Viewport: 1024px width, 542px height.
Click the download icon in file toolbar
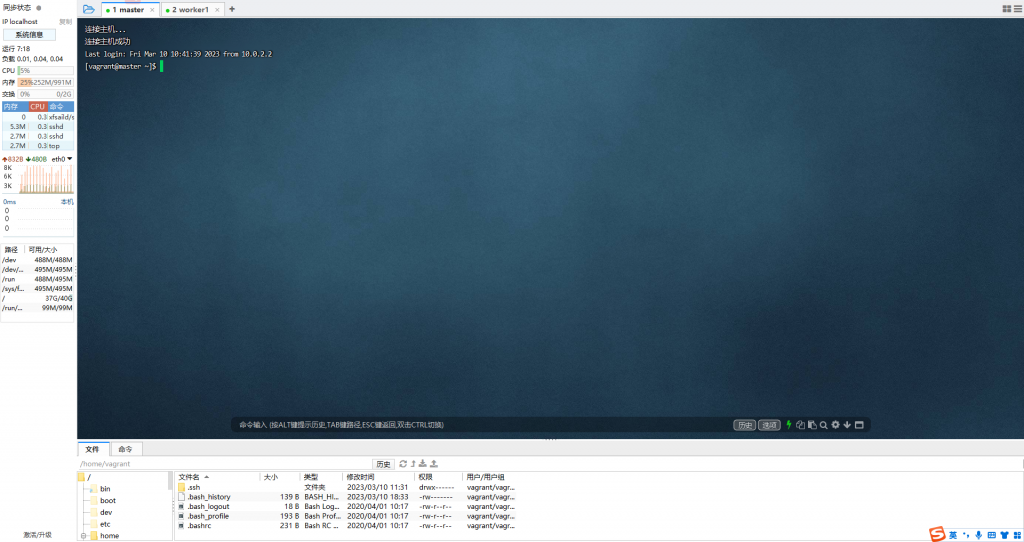tap(423, 464)
